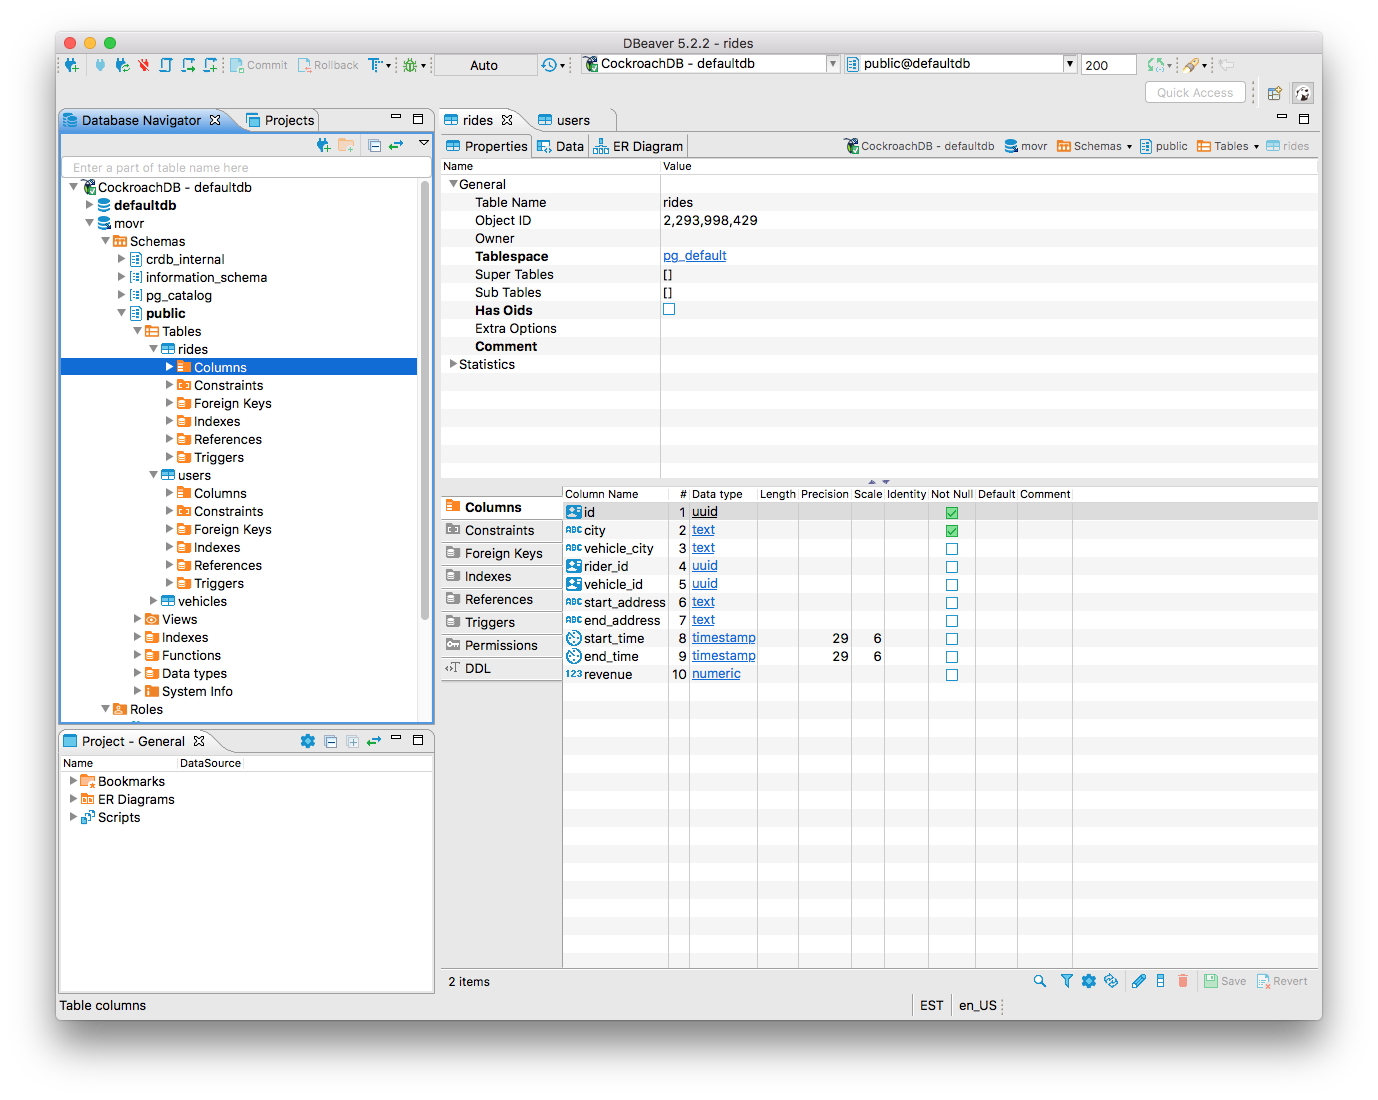Enable Not Null for vehicle_city column
Screen dimensions: 1378x1100
(951, 548)
